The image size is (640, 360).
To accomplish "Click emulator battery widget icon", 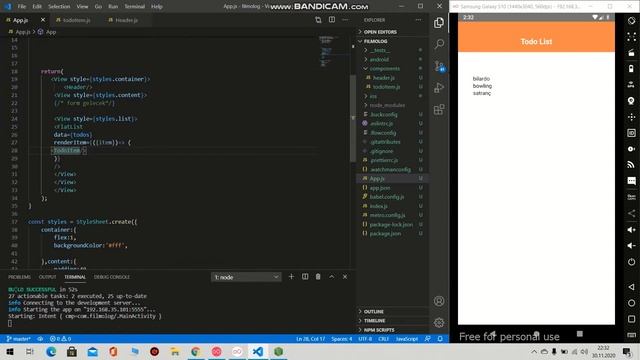I will (x=631, y=69).
